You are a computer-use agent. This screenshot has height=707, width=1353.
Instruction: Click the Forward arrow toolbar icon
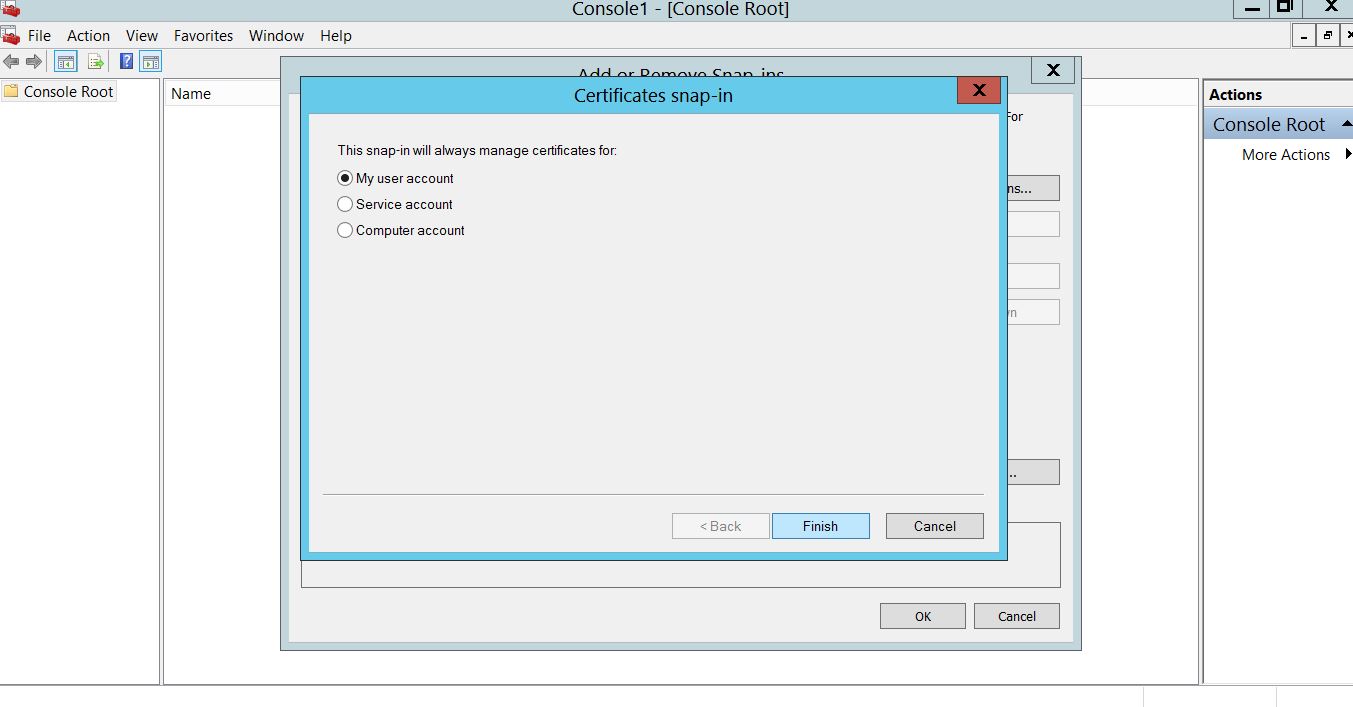(33, 62)
